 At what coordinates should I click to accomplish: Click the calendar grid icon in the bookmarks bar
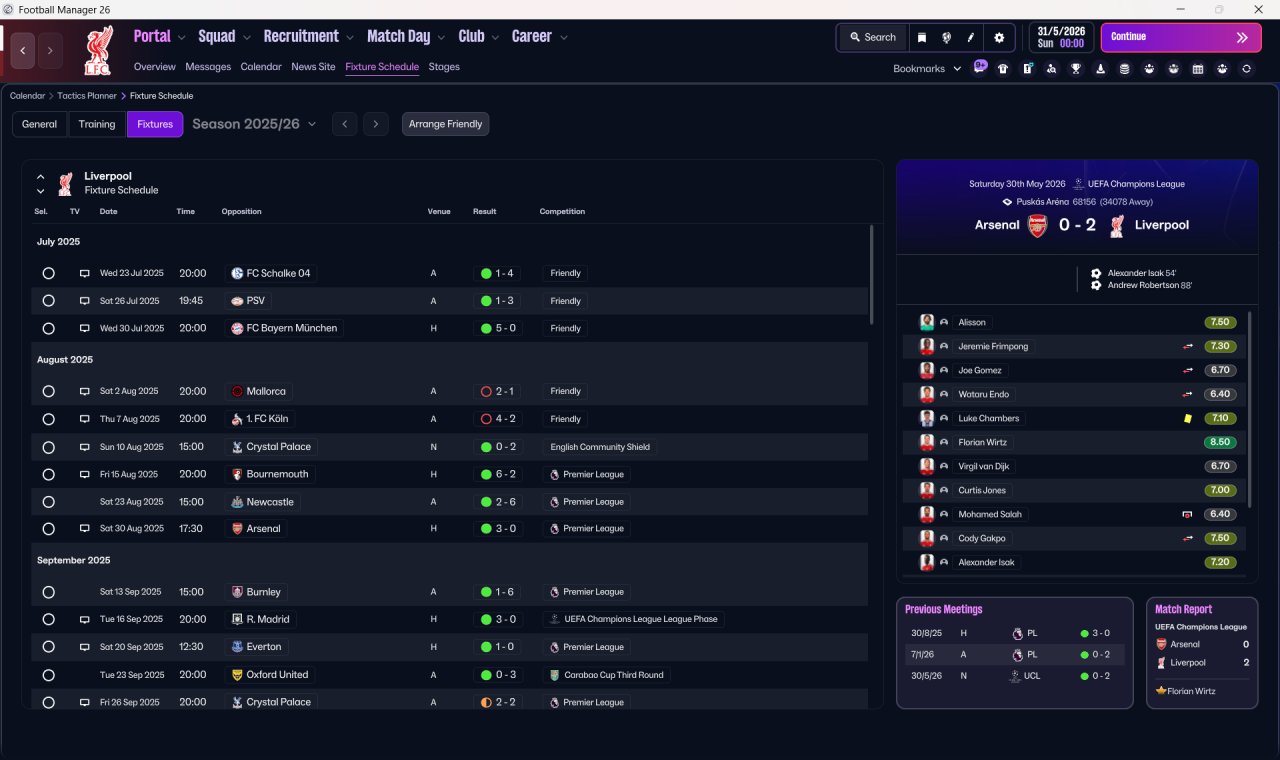(1198, 69)
